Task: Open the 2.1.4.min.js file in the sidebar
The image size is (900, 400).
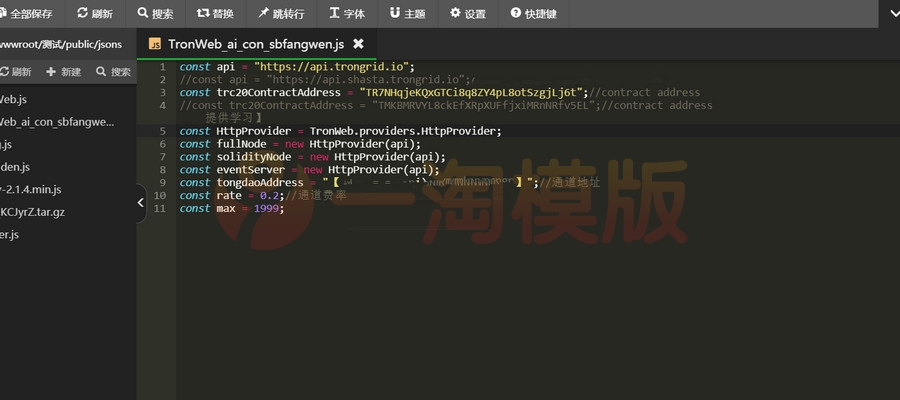Action: [32, 189]
